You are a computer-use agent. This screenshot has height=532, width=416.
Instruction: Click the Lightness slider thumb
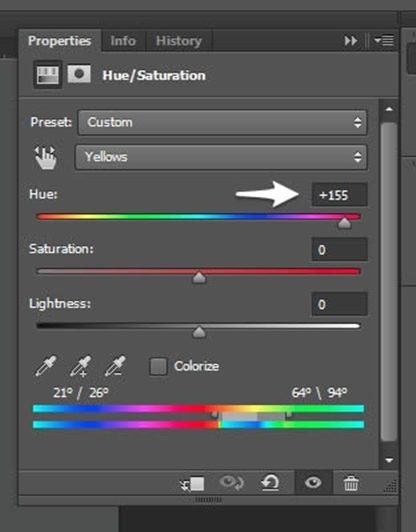pyautogui.click(x=199, y=332)
